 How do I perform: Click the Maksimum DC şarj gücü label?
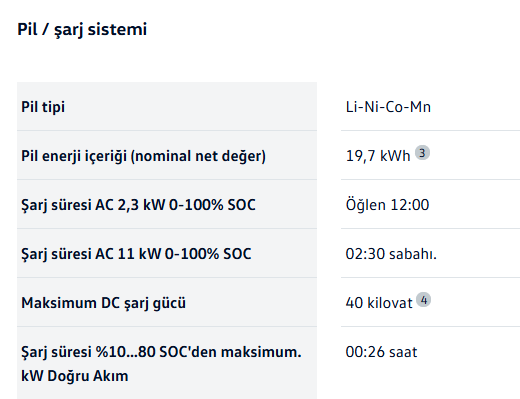coord(103,303)
